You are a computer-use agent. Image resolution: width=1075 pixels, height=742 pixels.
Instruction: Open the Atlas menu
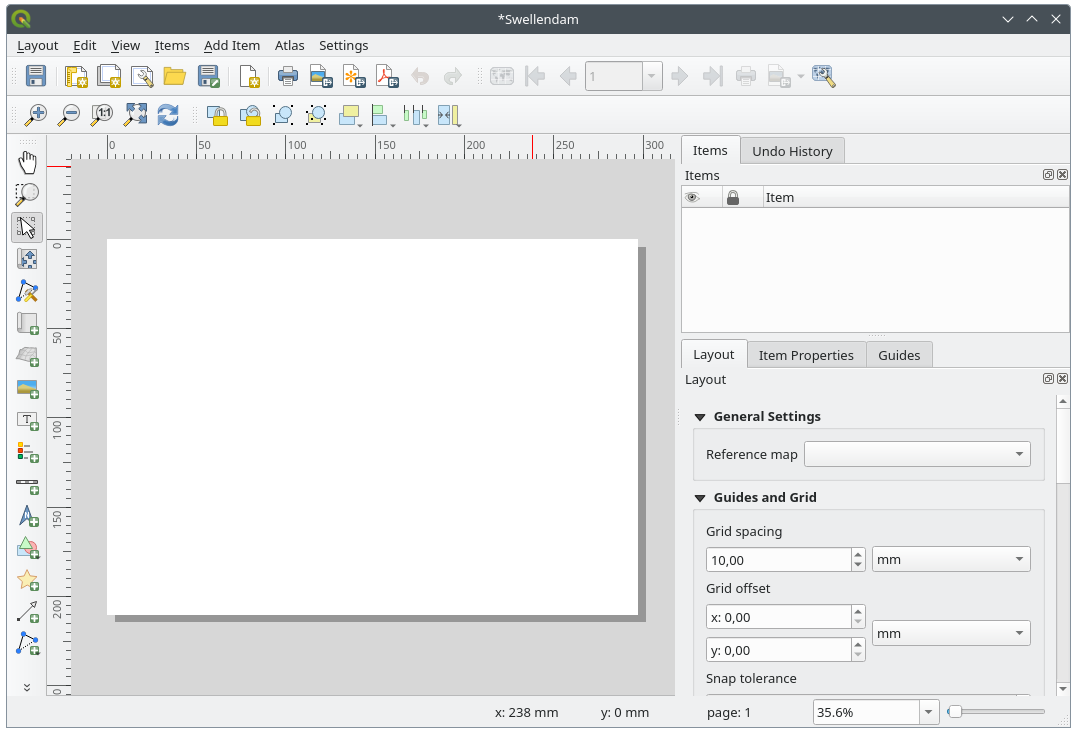pyautogui.click(x=289, y=45)
